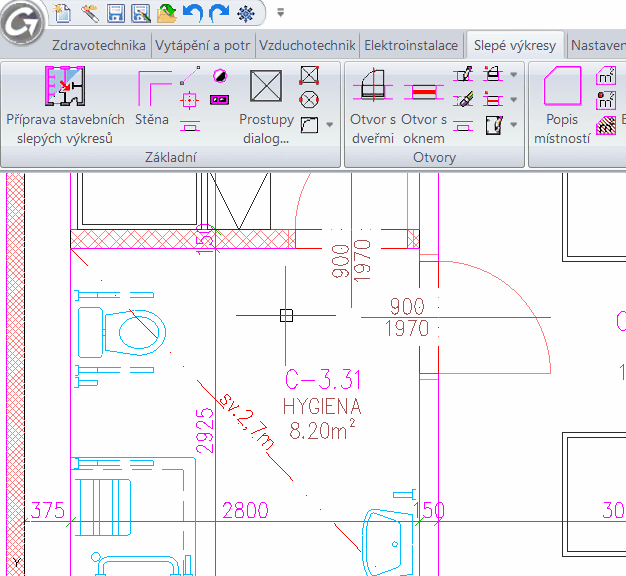
Task: Open top dropdown arrow in Otvory group
Action: pyautogui.click(x=514, y=74)
